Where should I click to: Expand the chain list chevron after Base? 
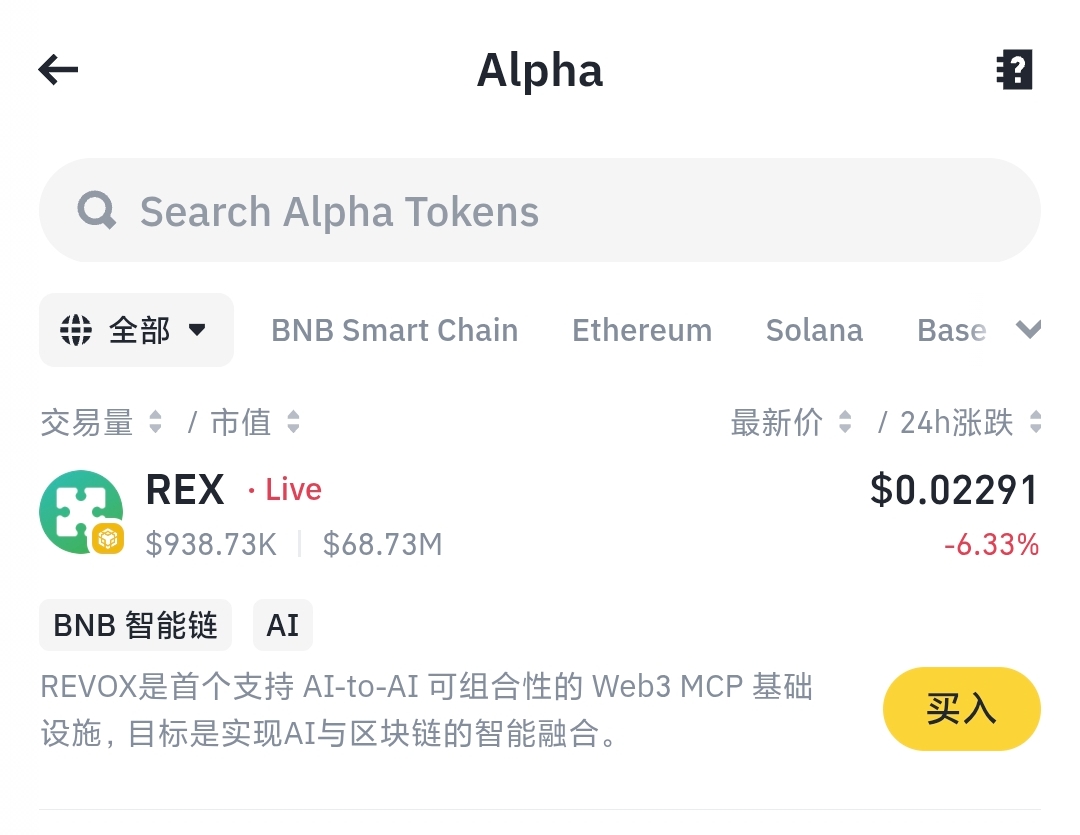coord(1028,329)
